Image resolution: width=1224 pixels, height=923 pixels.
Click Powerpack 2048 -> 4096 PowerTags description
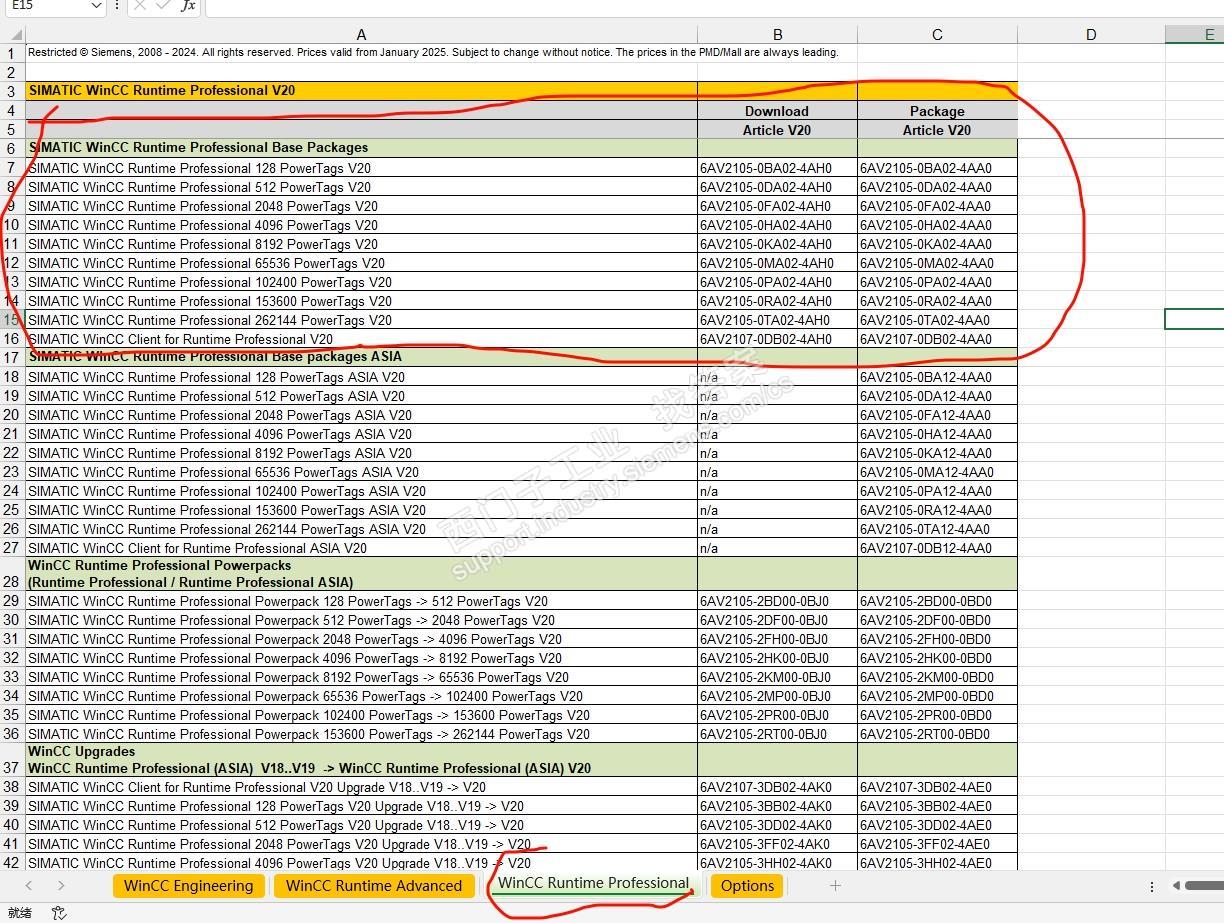click(x=361, y=639)
